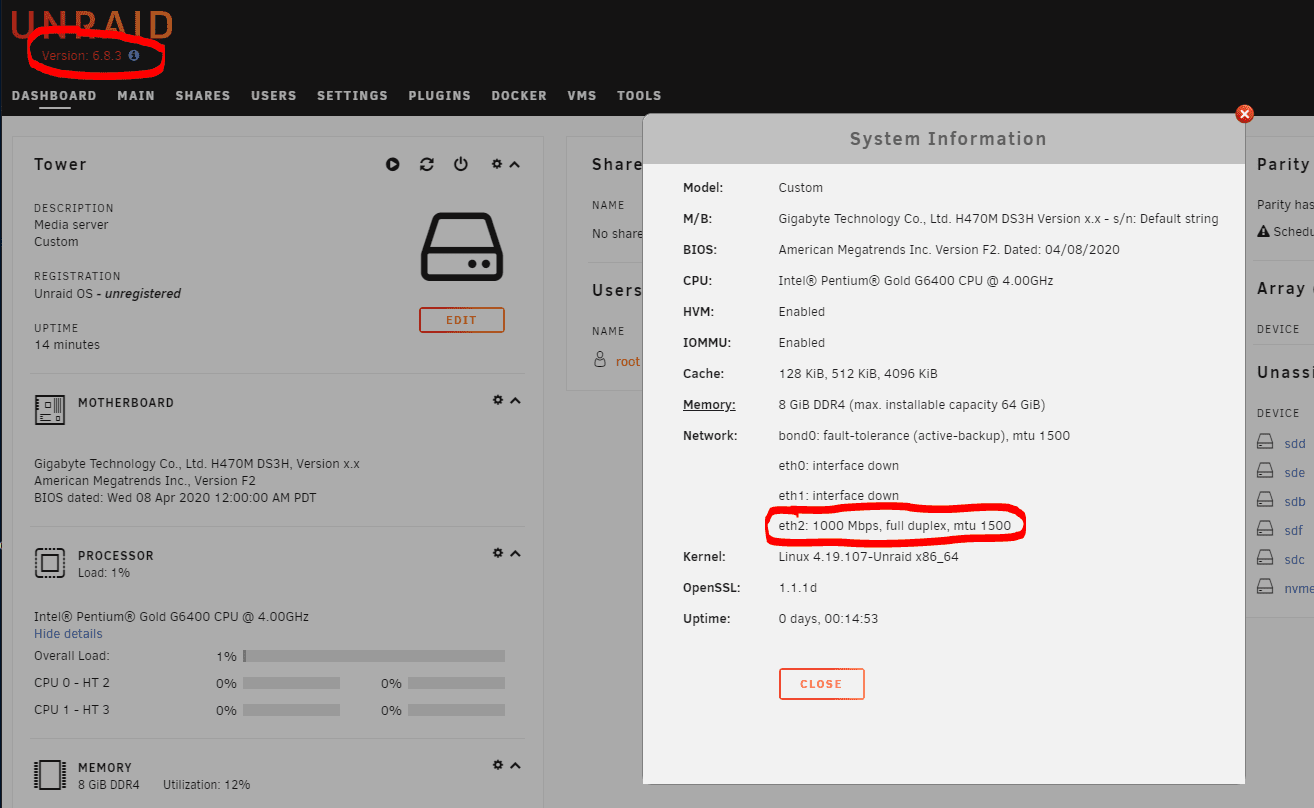The height and width of the screenshot is (808, 1314).
Task: Collapse the Motherboard section
Action: point(515,400)
